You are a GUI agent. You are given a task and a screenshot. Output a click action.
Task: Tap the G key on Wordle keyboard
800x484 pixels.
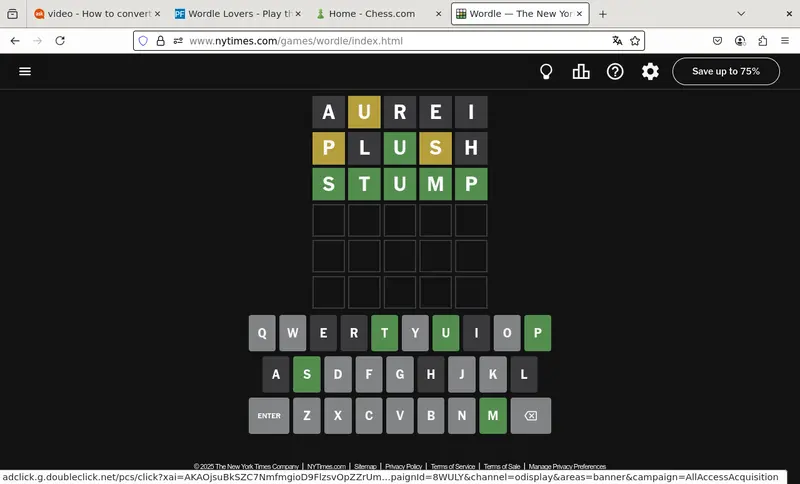click(x=400, y=374)
